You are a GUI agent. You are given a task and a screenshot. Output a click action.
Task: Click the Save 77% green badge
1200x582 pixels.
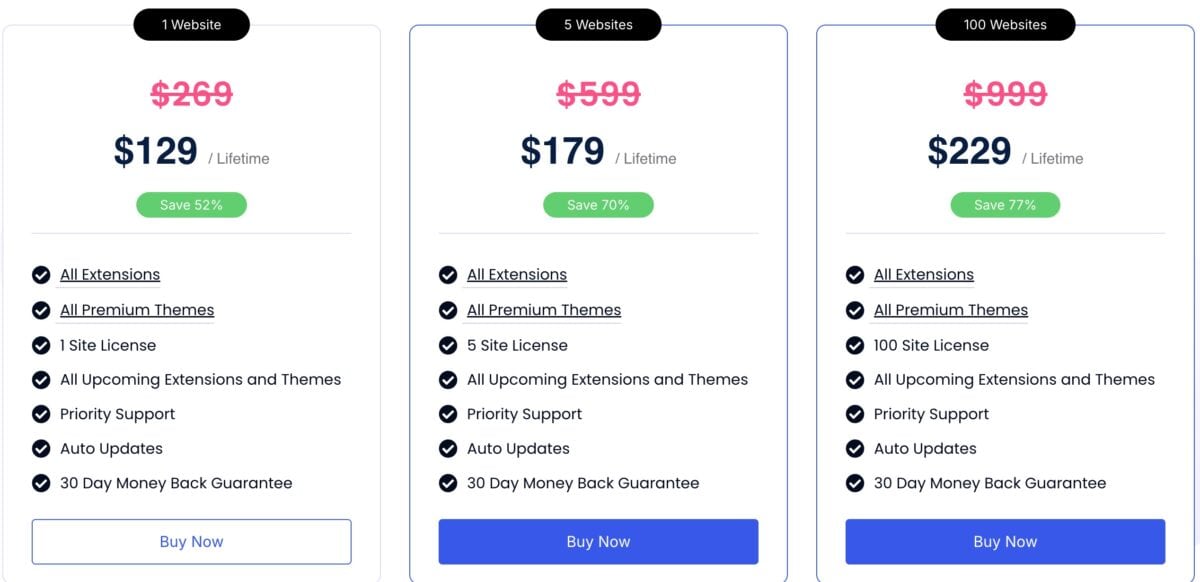pyautogui.click(x=1005, y=205)
